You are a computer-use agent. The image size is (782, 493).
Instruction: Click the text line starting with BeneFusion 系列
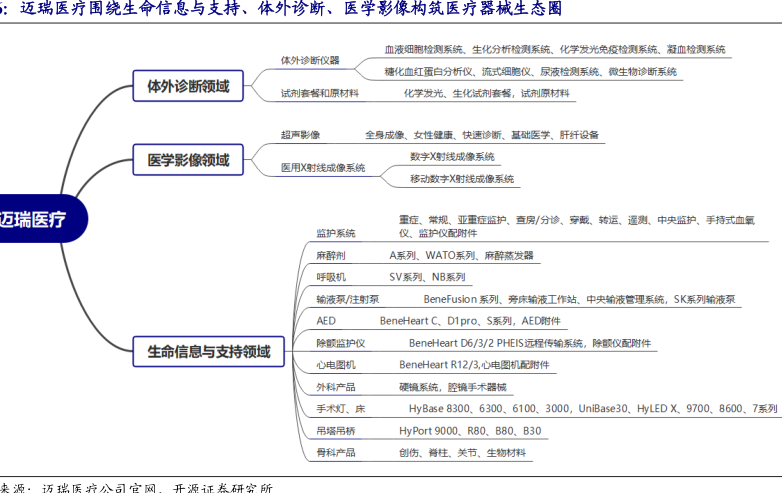pos(579,300)
